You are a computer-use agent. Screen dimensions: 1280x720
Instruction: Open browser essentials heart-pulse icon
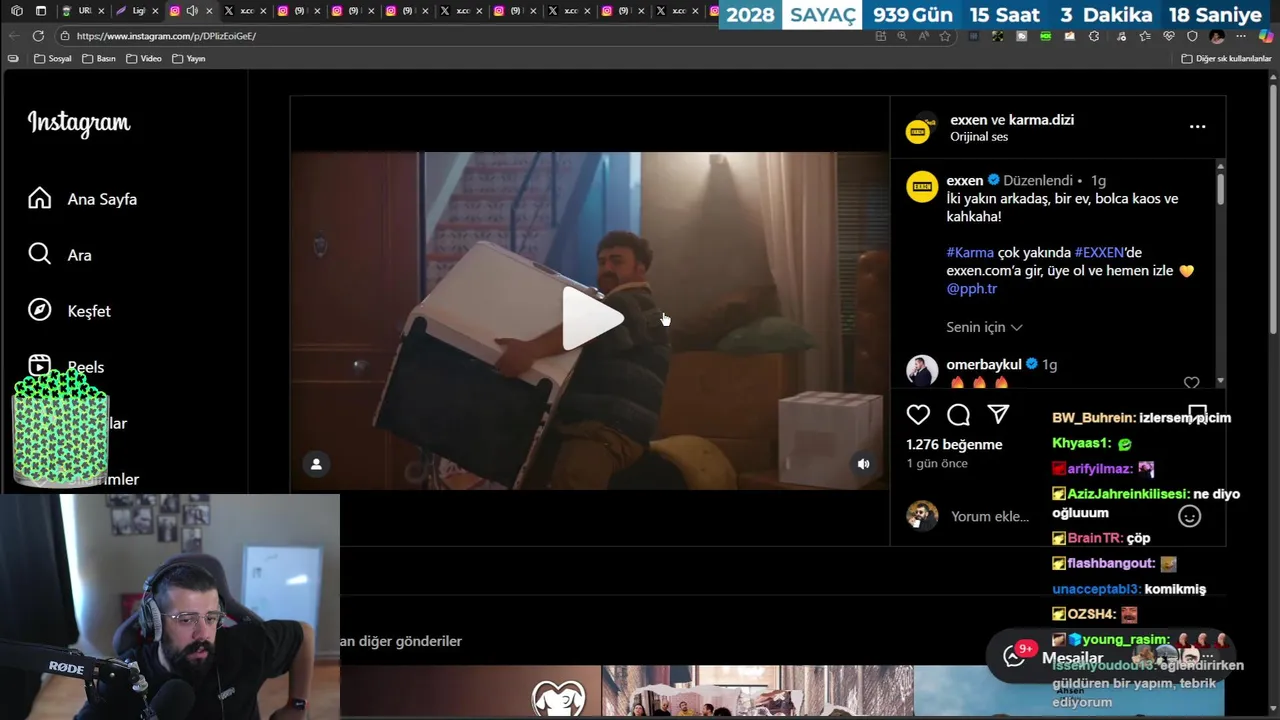pos(1169,36)
